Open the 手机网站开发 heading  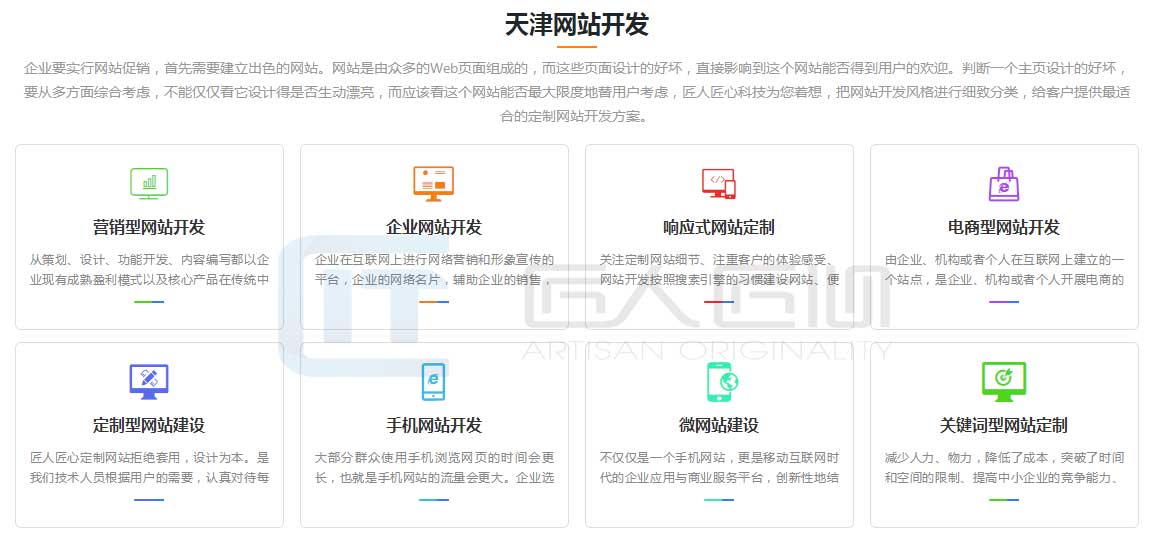click(434, 426)
